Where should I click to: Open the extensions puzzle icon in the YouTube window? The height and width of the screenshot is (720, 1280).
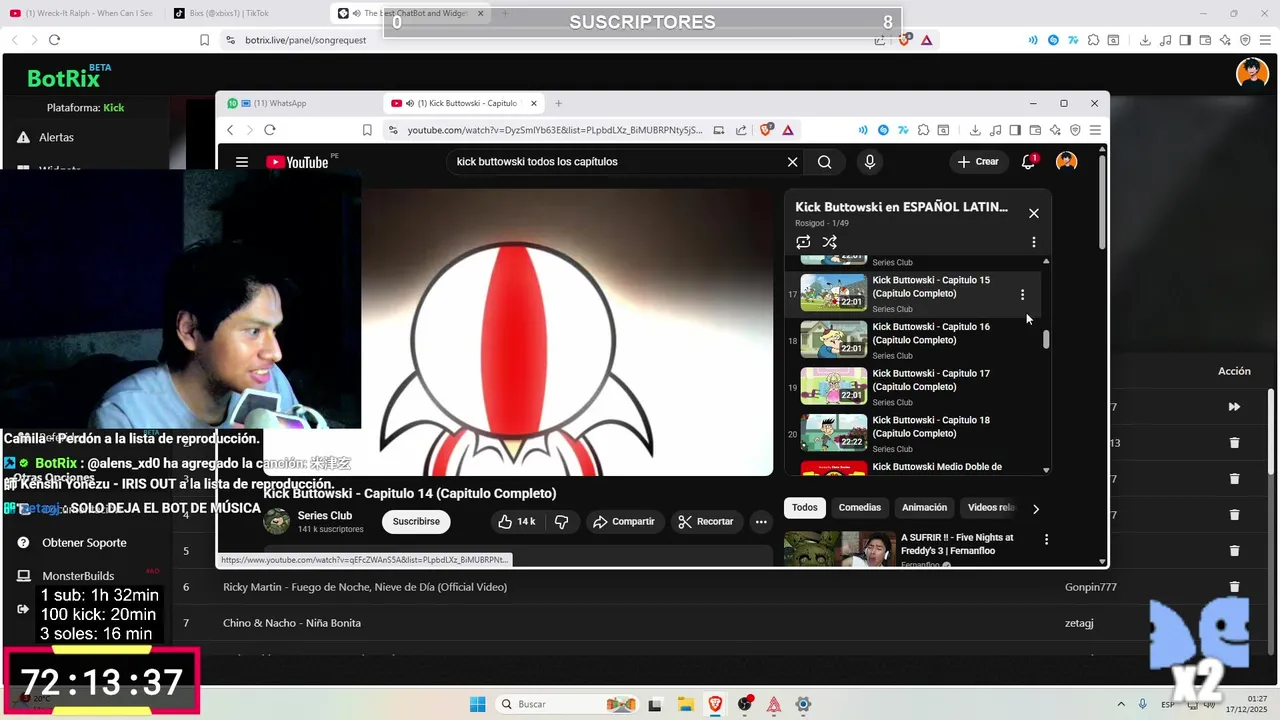(923, 130)
